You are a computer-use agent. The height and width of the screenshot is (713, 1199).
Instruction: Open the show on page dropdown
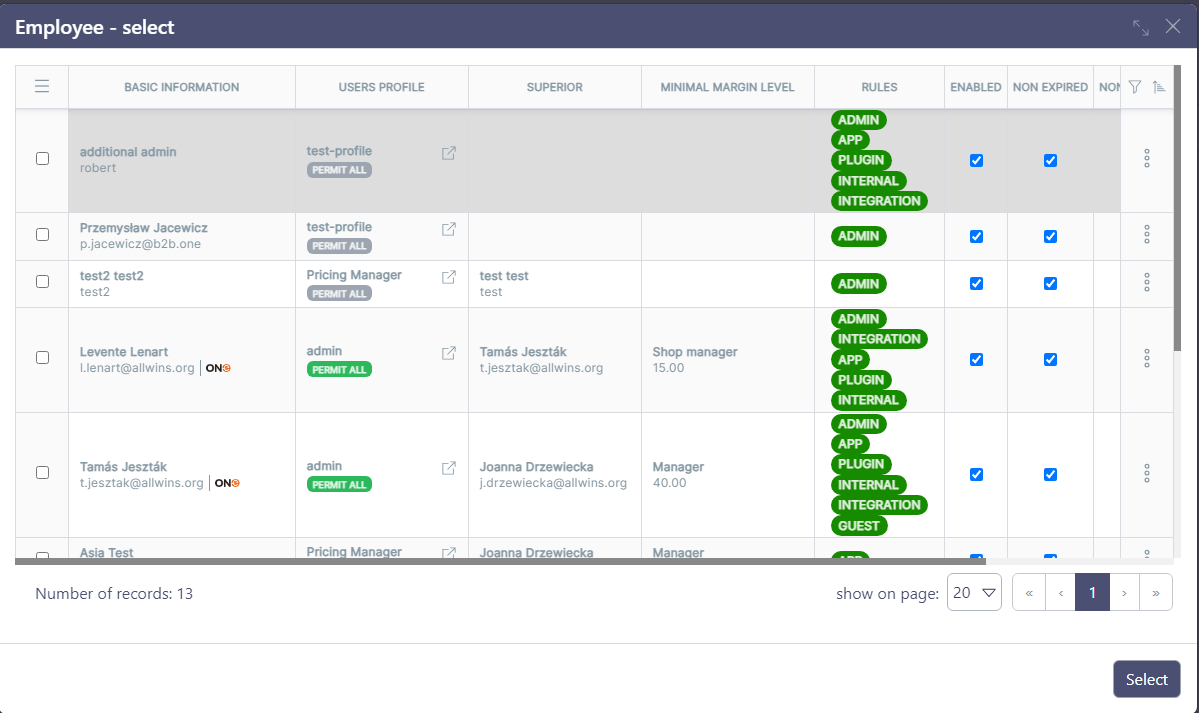[974, 593]
